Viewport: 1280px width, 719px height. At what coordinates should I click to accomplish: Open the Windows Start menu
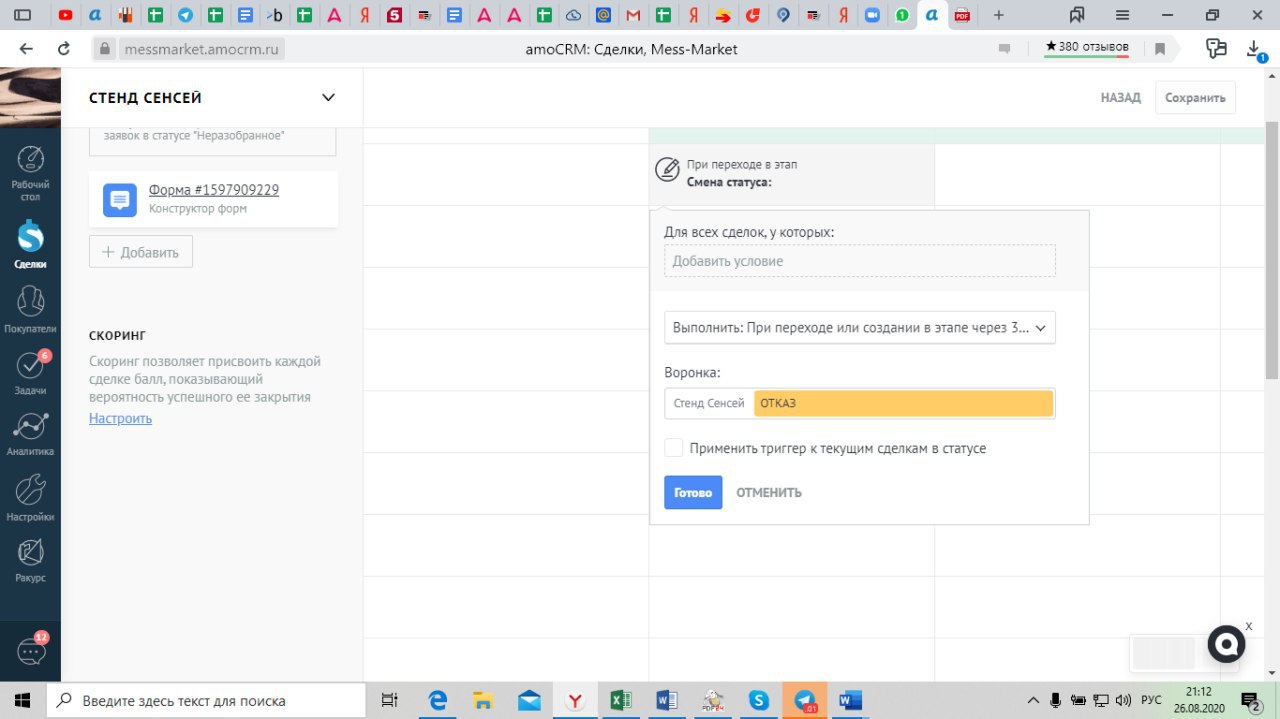pyautogui.click(x=21, y=700)
